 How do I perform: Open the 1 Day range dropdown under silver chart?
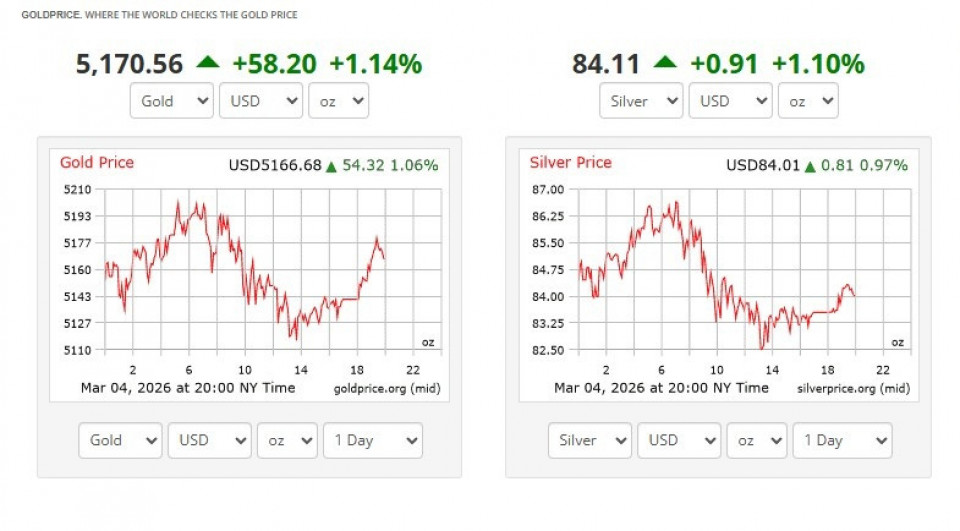pyautogui.click(x=842, y=440)
